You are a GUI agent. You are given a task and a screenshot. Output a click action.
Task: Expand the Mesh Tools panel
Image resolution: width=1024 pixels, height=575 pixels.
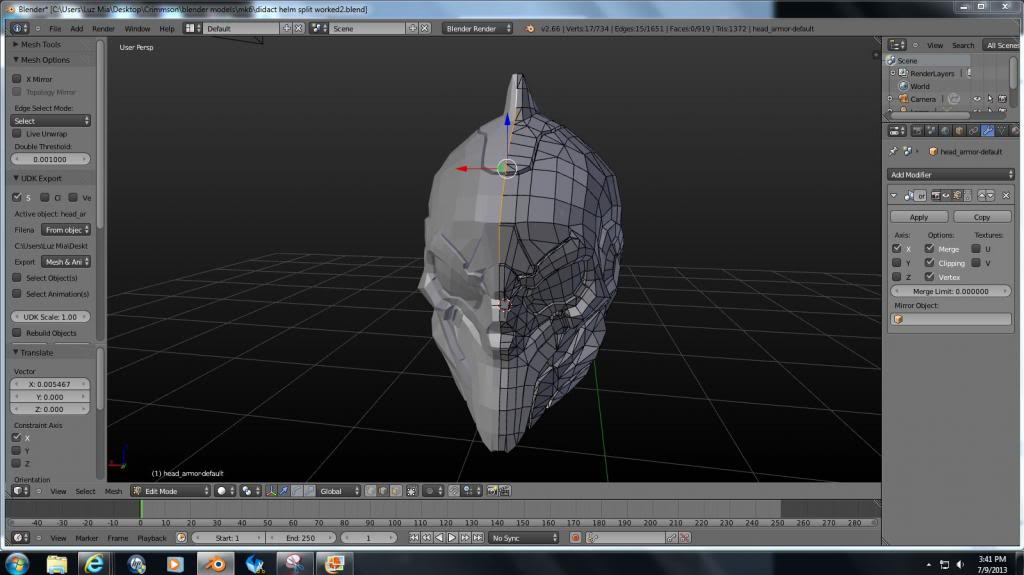point(39,45)
